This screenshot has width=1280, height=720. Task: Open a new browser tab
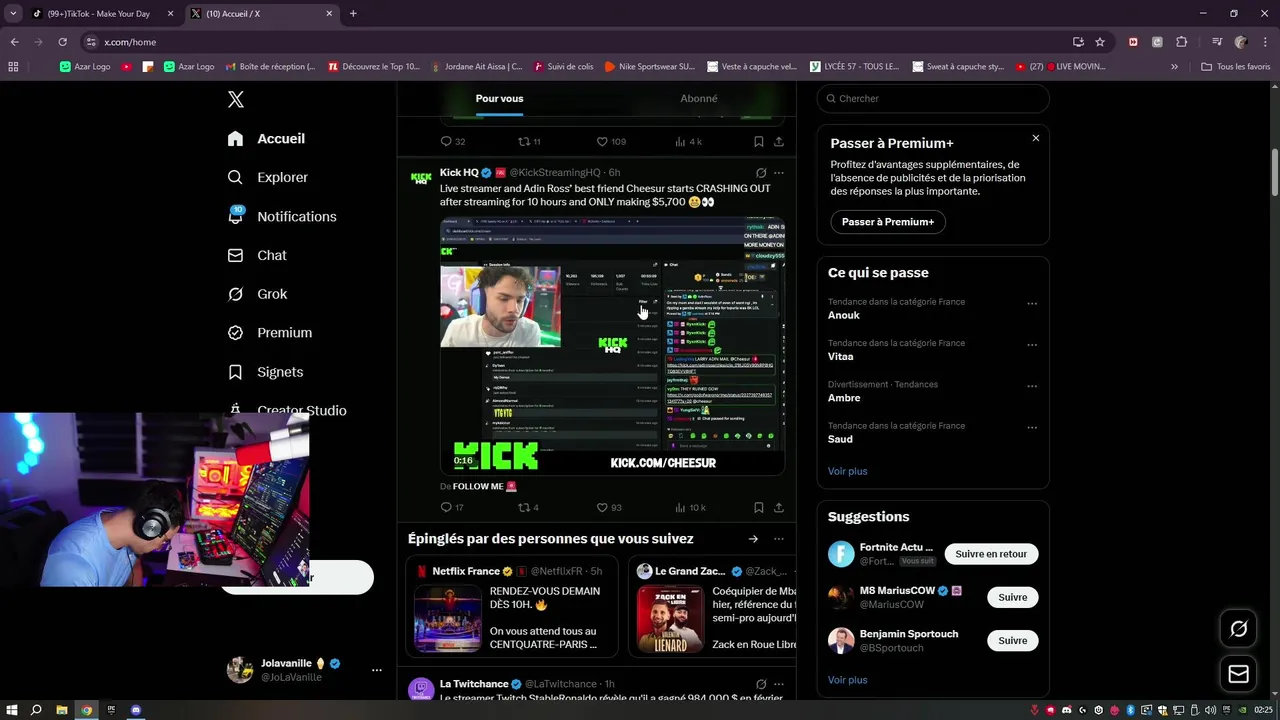point(353,14)
